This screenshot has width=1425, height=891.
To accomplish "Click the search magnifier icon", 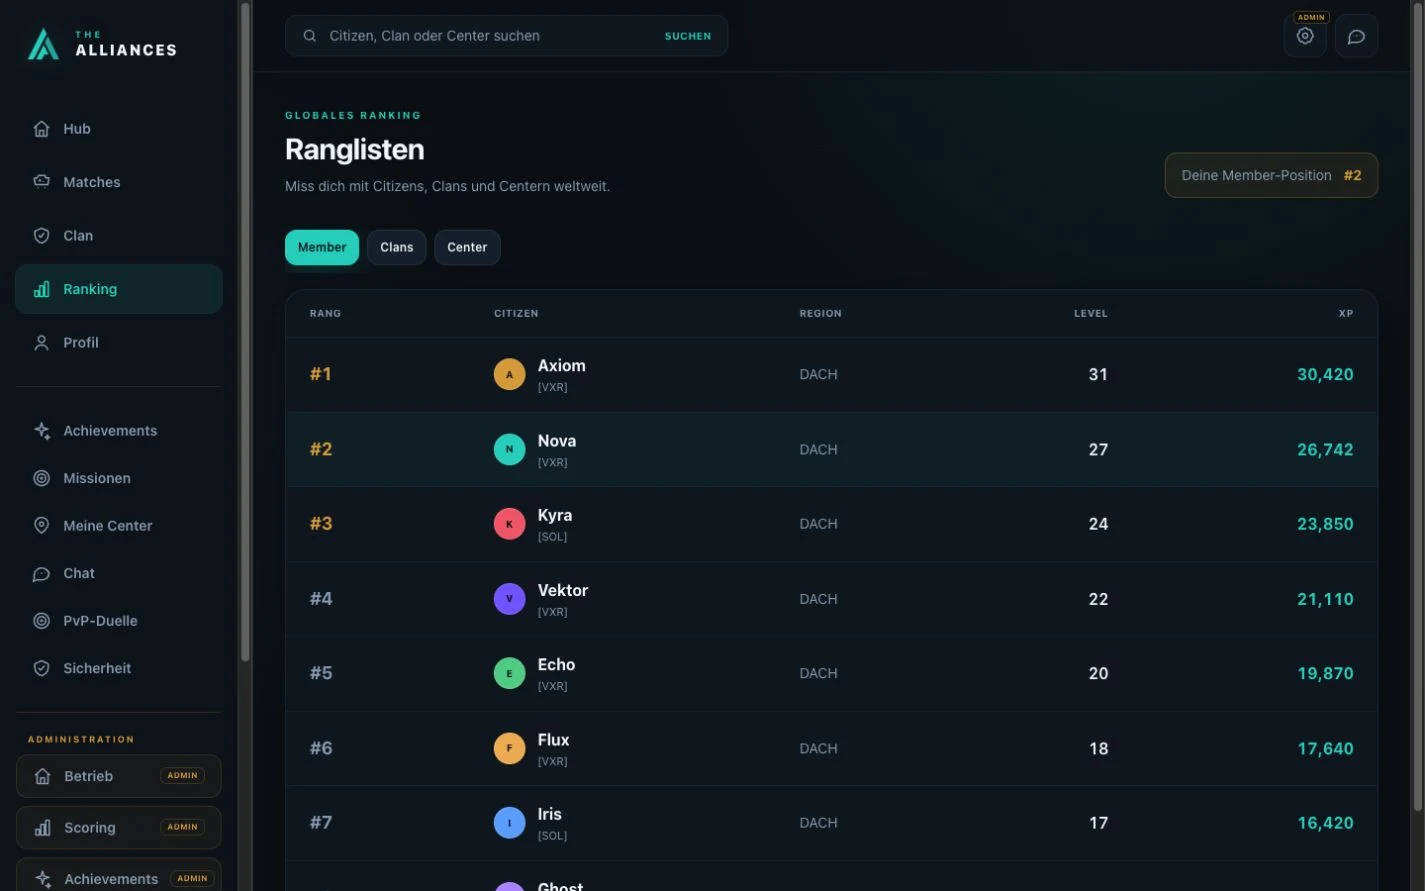I will click(x=310, y=36).
